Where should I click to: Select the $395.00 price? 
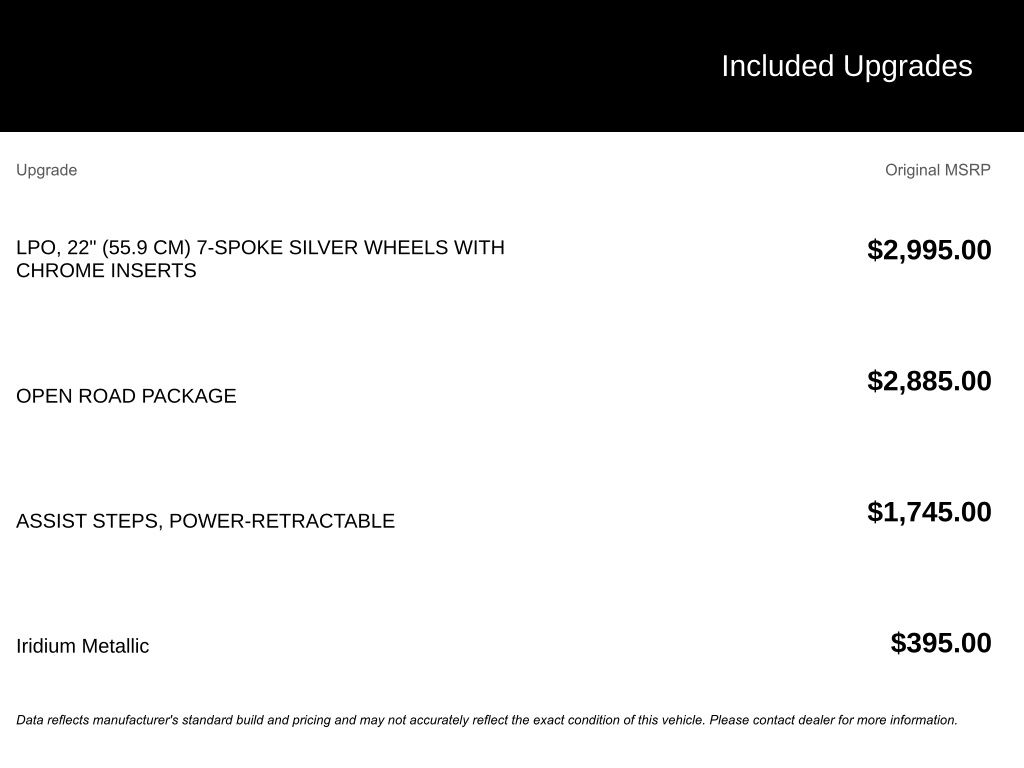tap(941, 643)
